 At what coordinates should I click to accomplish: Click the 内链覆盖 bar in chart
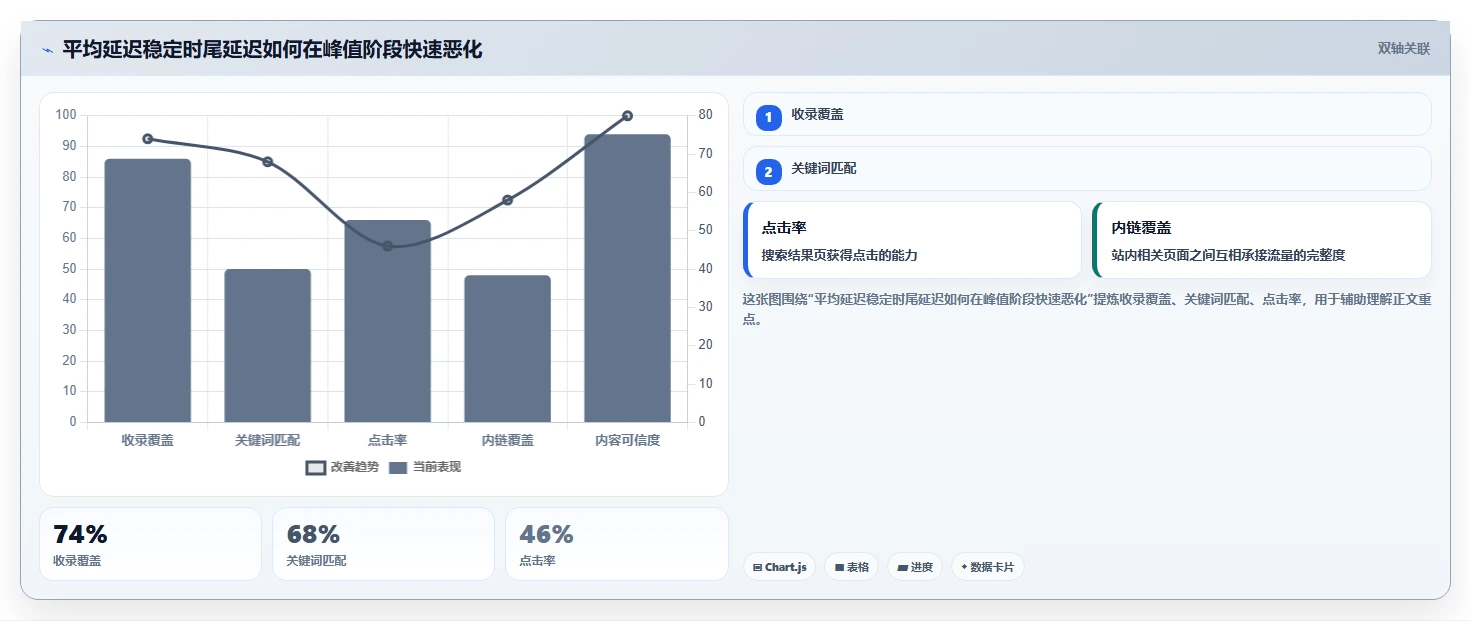click(508, 349)
